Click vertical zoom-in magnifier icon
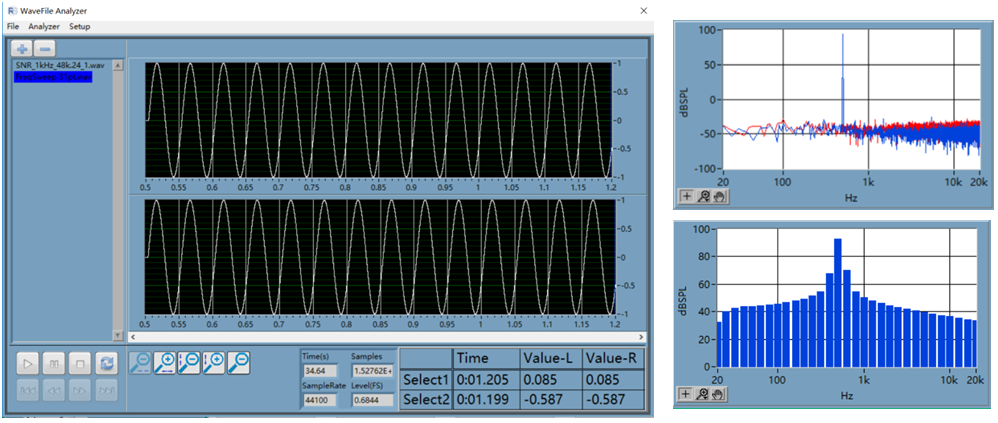The height and width of the screenshot is (423, 998). click(214, 361)
